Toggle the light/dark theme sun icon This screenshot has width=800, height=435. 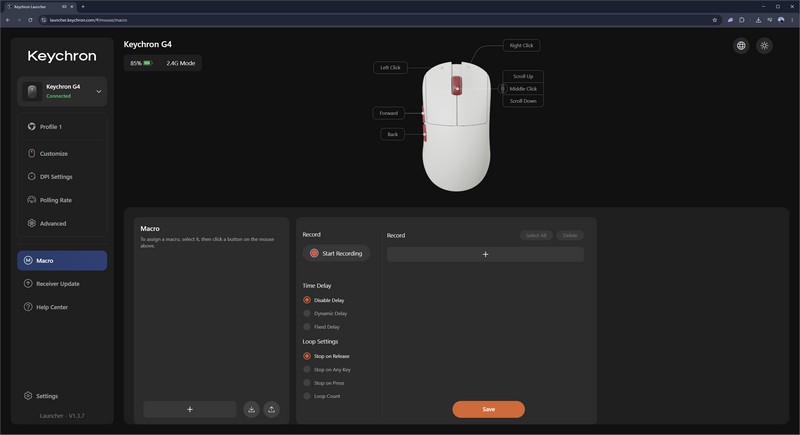(x=764, y=46)
